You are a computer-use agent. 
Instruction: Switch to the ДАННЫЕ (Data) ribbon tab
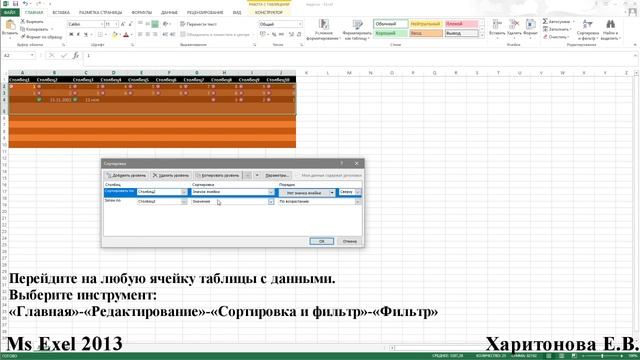pyautogui.click(x=169, y=13)
